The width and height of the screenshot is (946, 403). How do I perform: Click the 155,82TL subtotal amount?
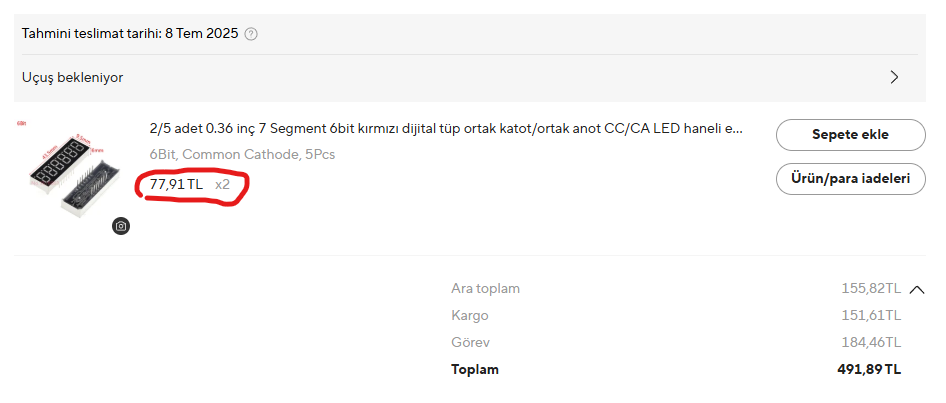click(x=870, y=288)
